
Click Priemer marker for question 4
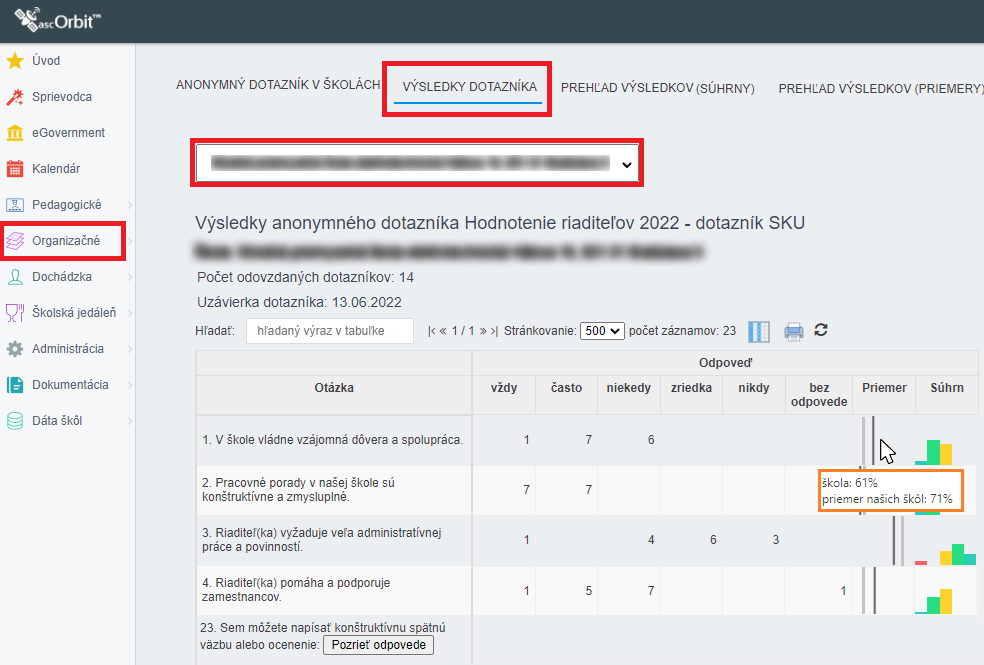click(x=869, y=590)
